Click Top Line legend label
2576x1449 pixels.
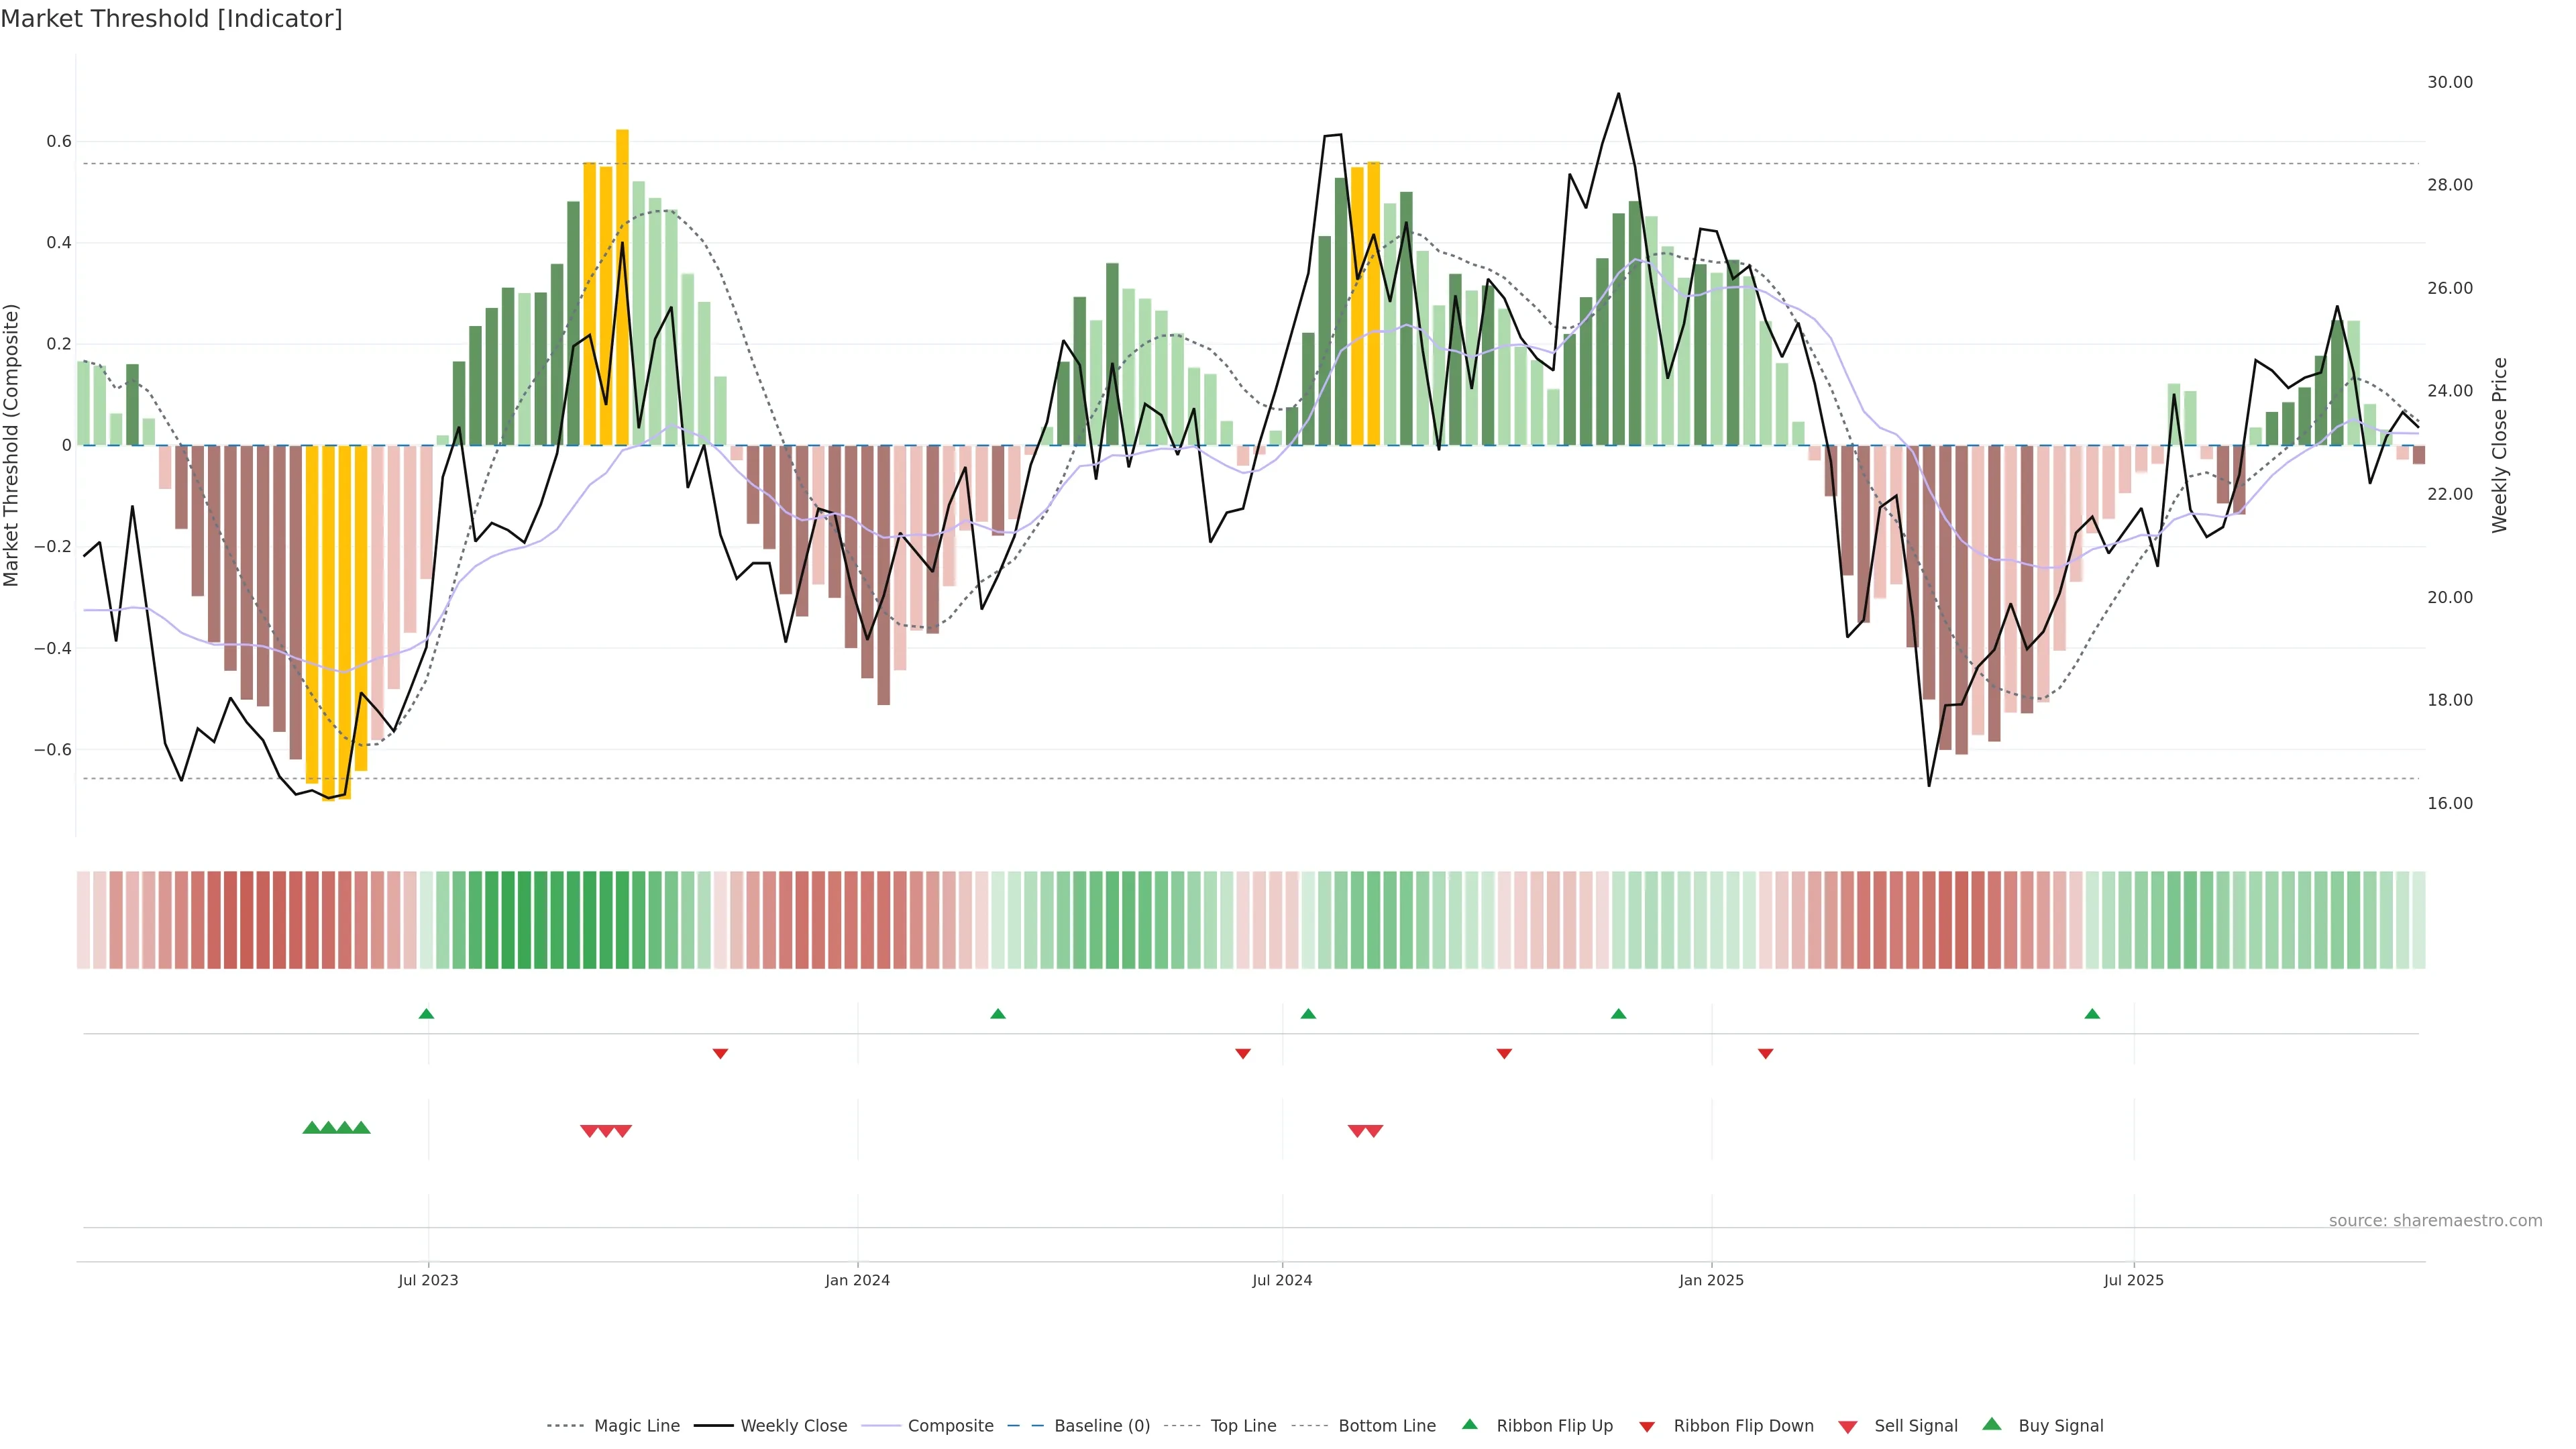pyautogui.click(x=1243, y=1426)
